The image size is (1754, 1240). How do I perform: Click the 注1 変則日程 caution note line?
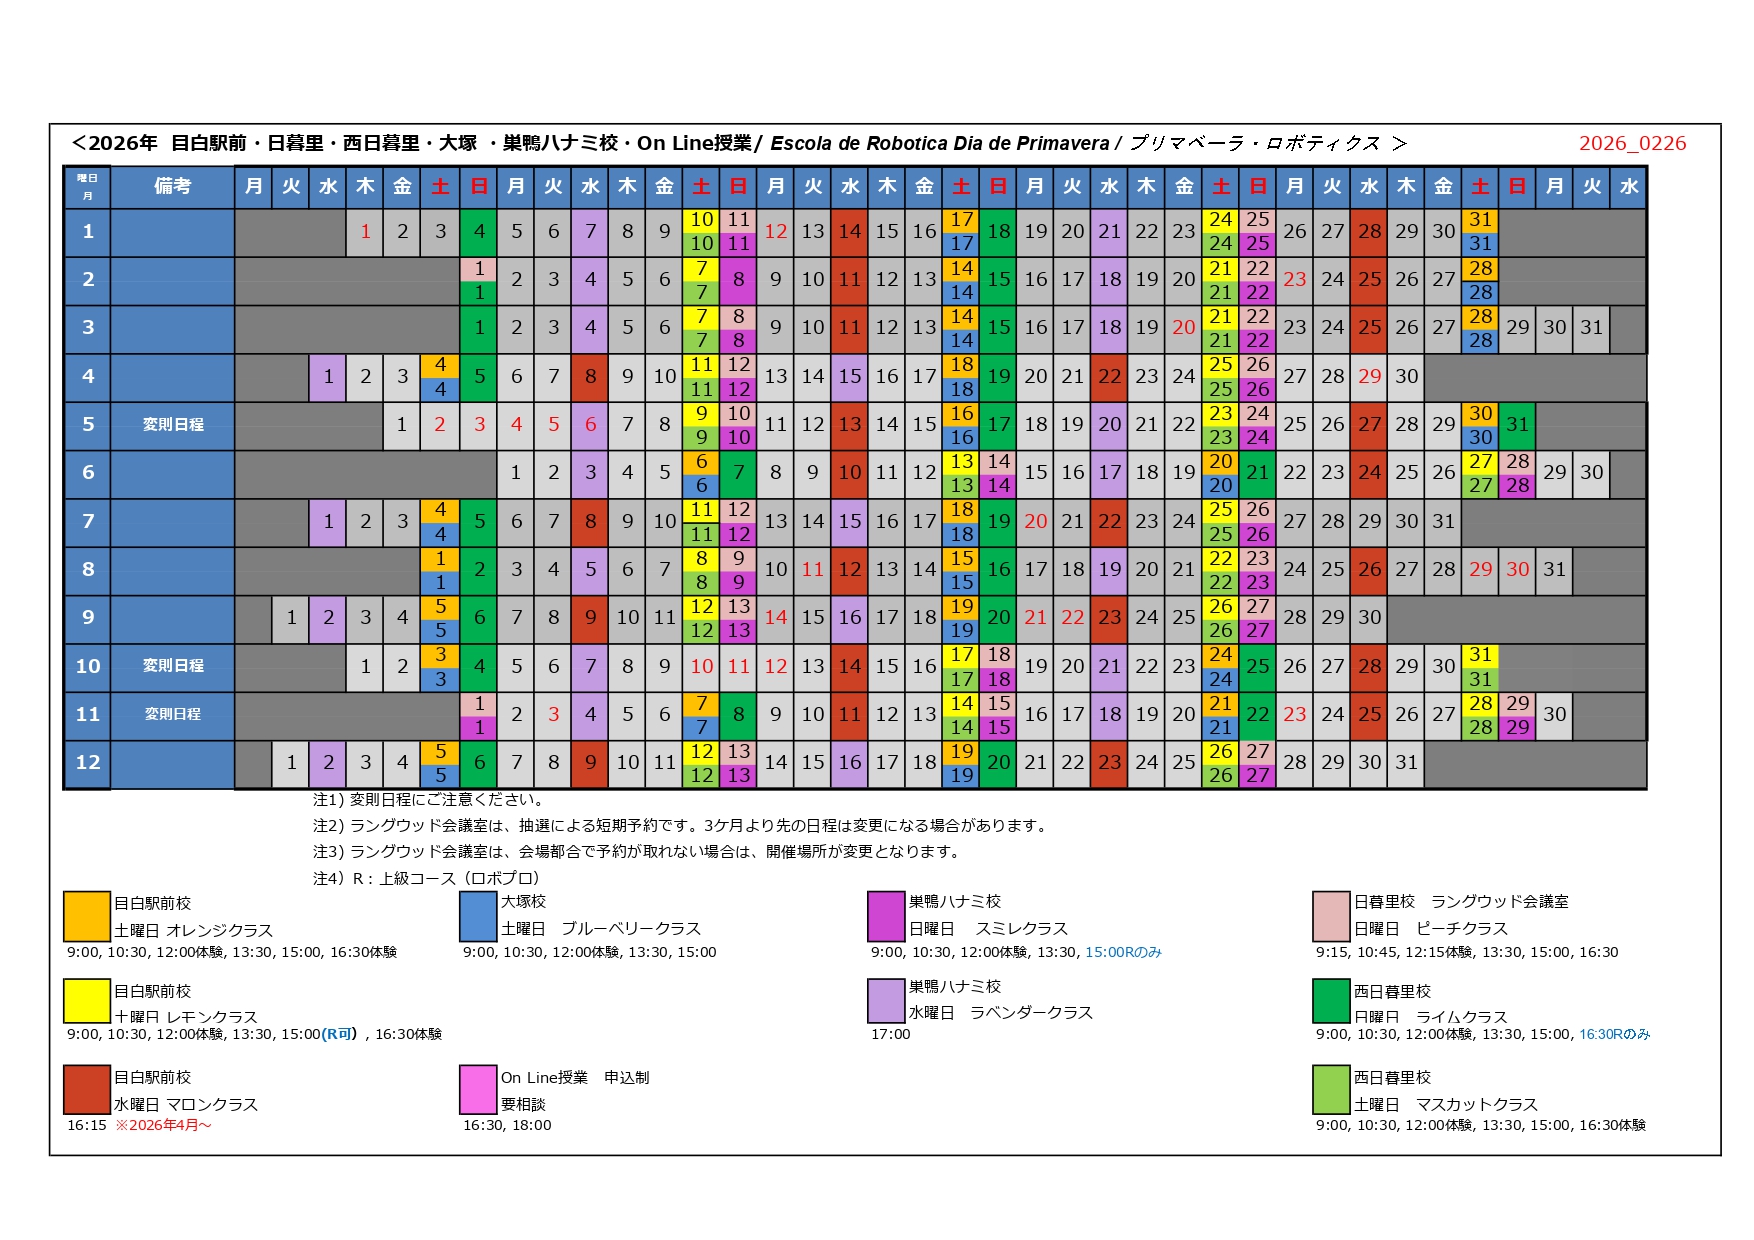pos(429,800)
